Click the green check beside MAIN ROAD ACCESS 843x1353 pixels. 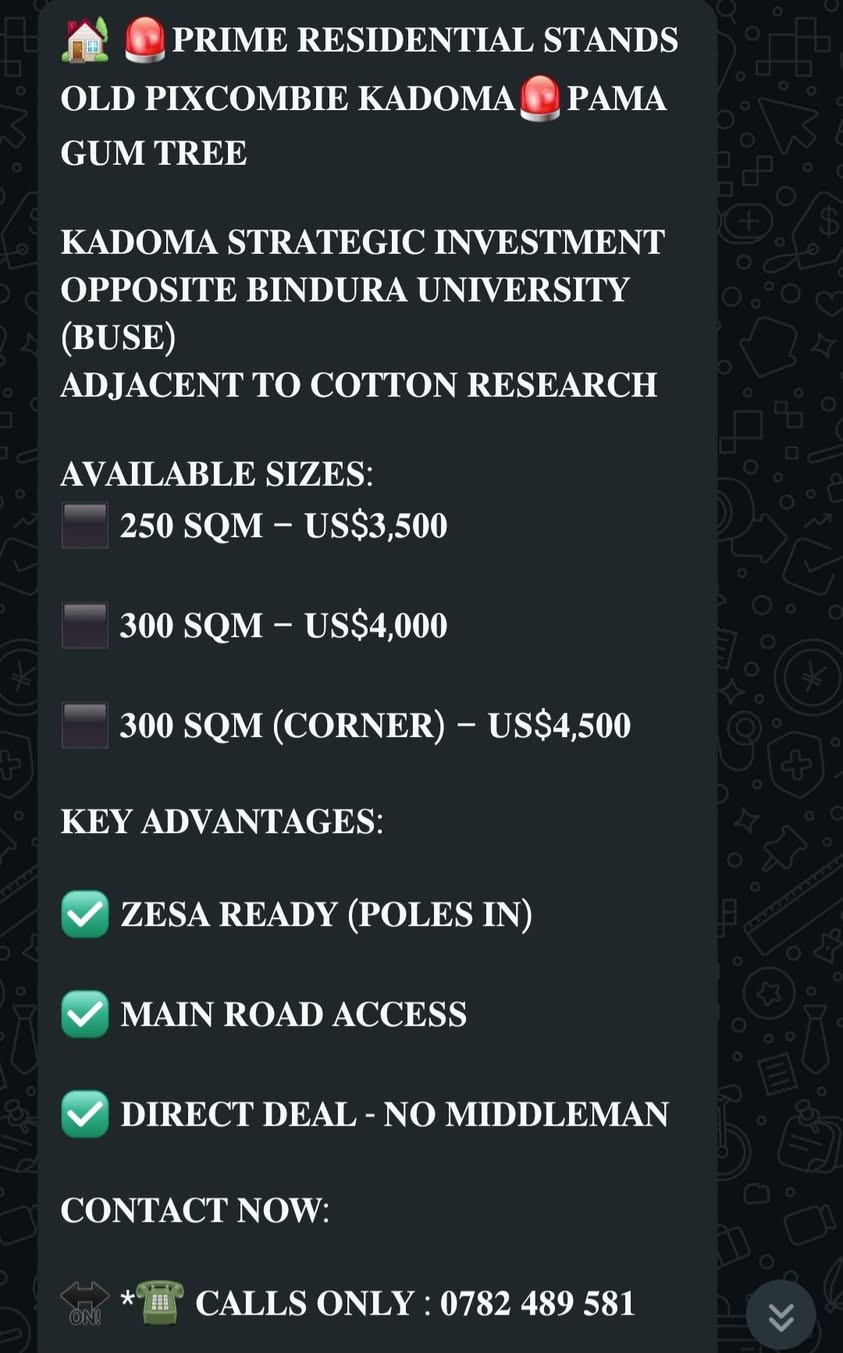[x=85, y=1014]
